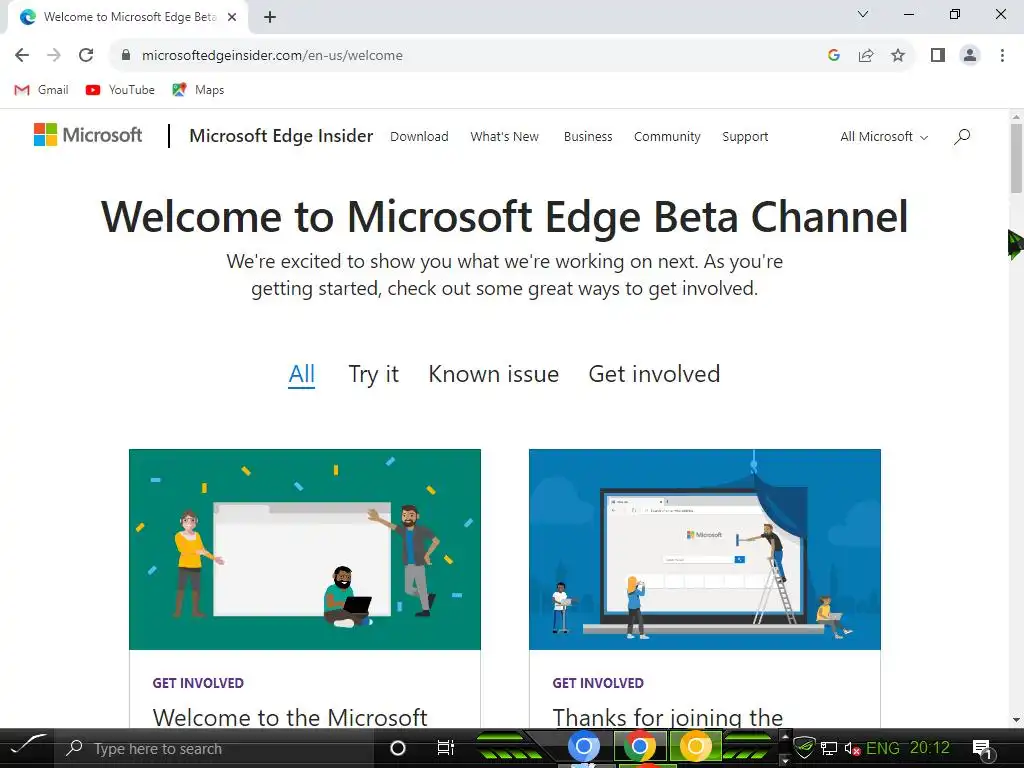1024x768 pixels.
Task: Click the taskbar Type here to search box
Action: tap(214, 748)
